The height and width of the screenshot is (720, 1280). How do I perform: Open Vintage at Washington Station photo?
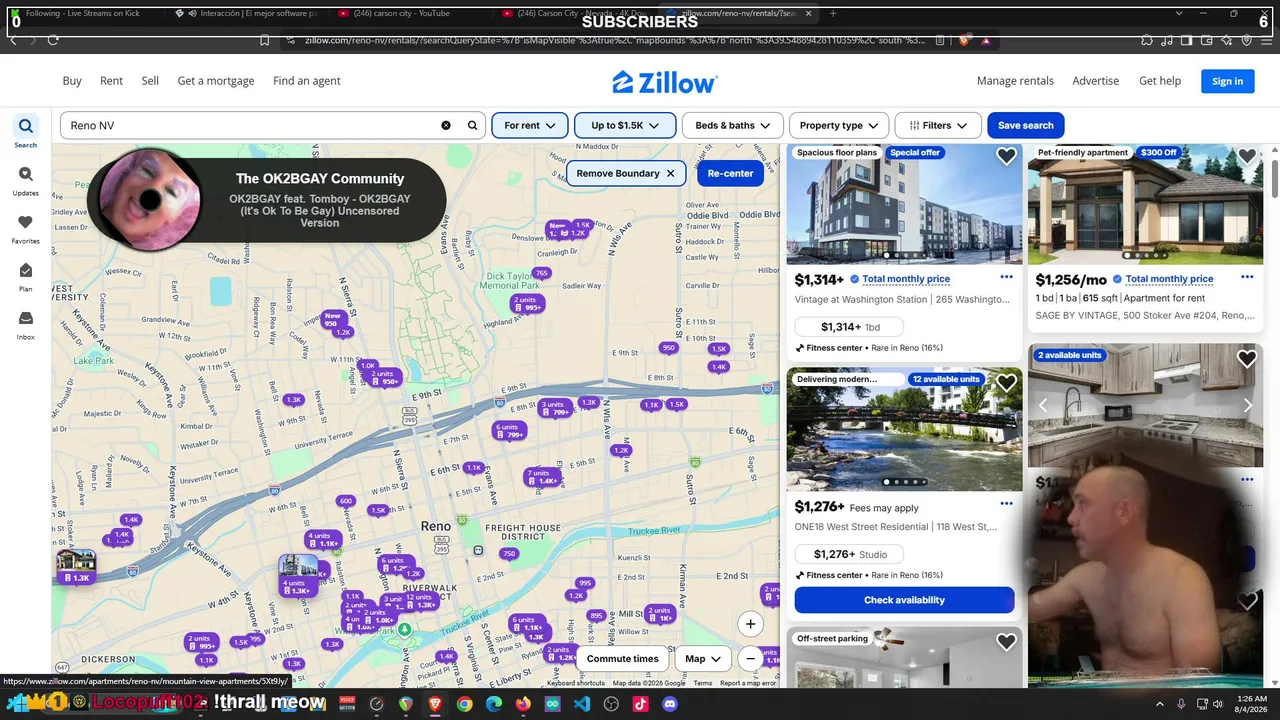pyautogui.click(x=904, y=205)
